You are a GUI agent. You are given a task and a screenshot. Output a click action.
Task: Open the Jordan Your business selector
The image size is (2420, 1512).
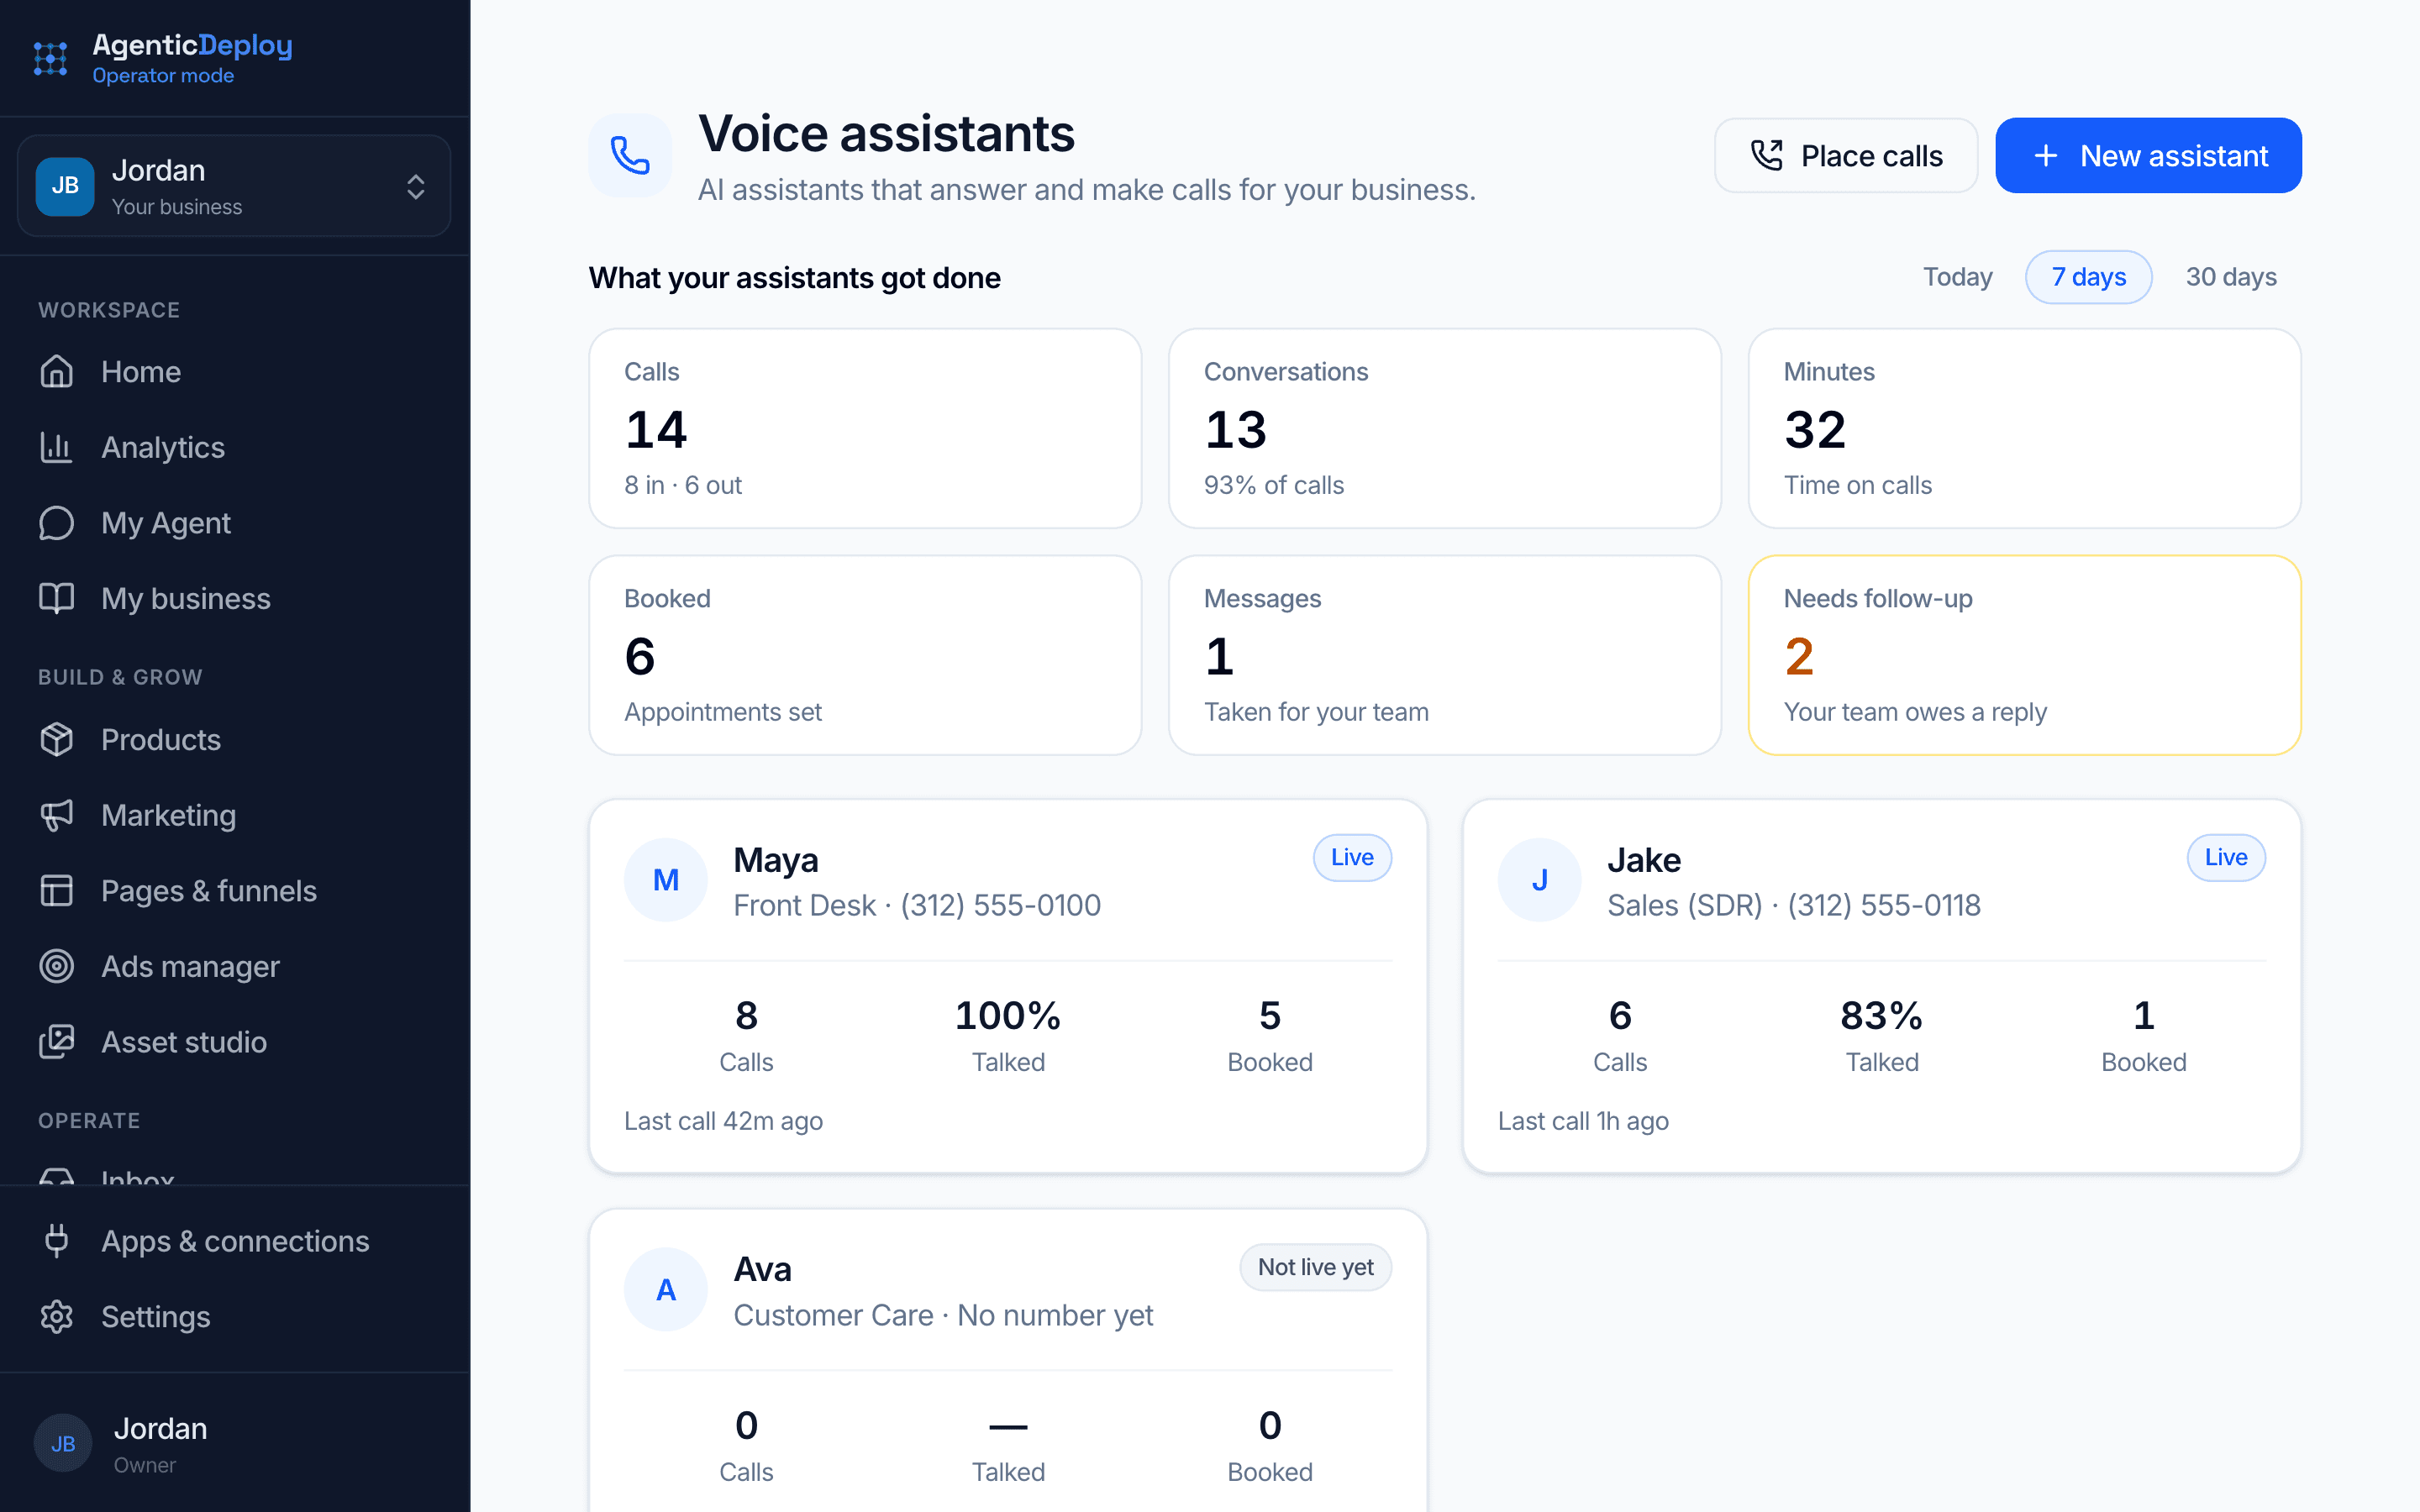coord(234,186)
